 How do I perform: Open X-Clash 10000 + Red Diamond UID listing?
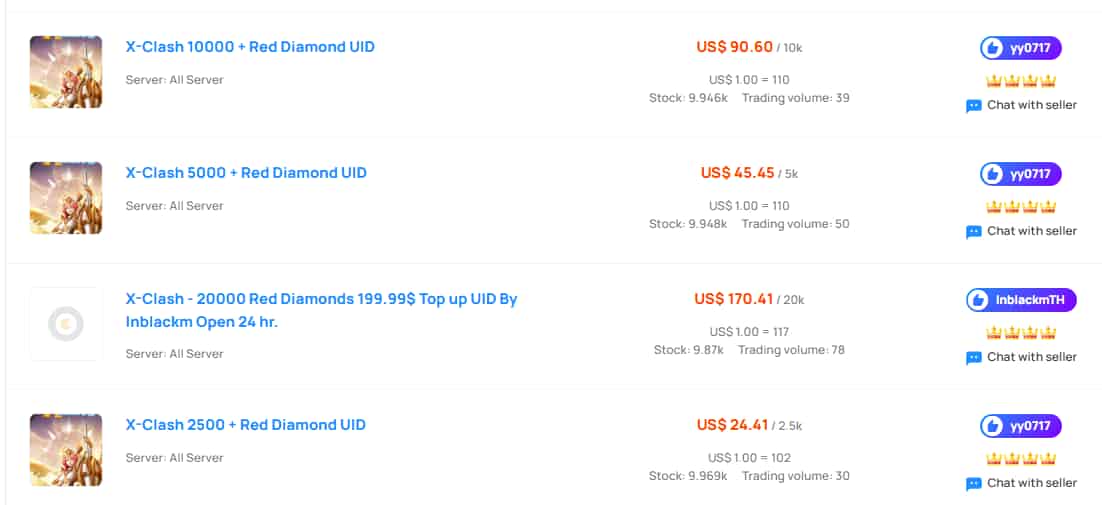pyautogui.click(x=250, y=47)
